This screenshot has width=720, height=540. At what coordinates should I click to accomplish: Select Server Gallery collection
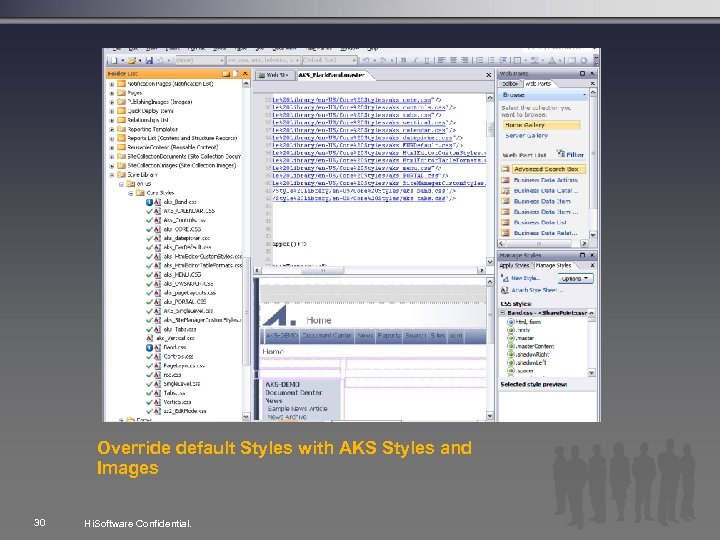click(x=526, y=135)
